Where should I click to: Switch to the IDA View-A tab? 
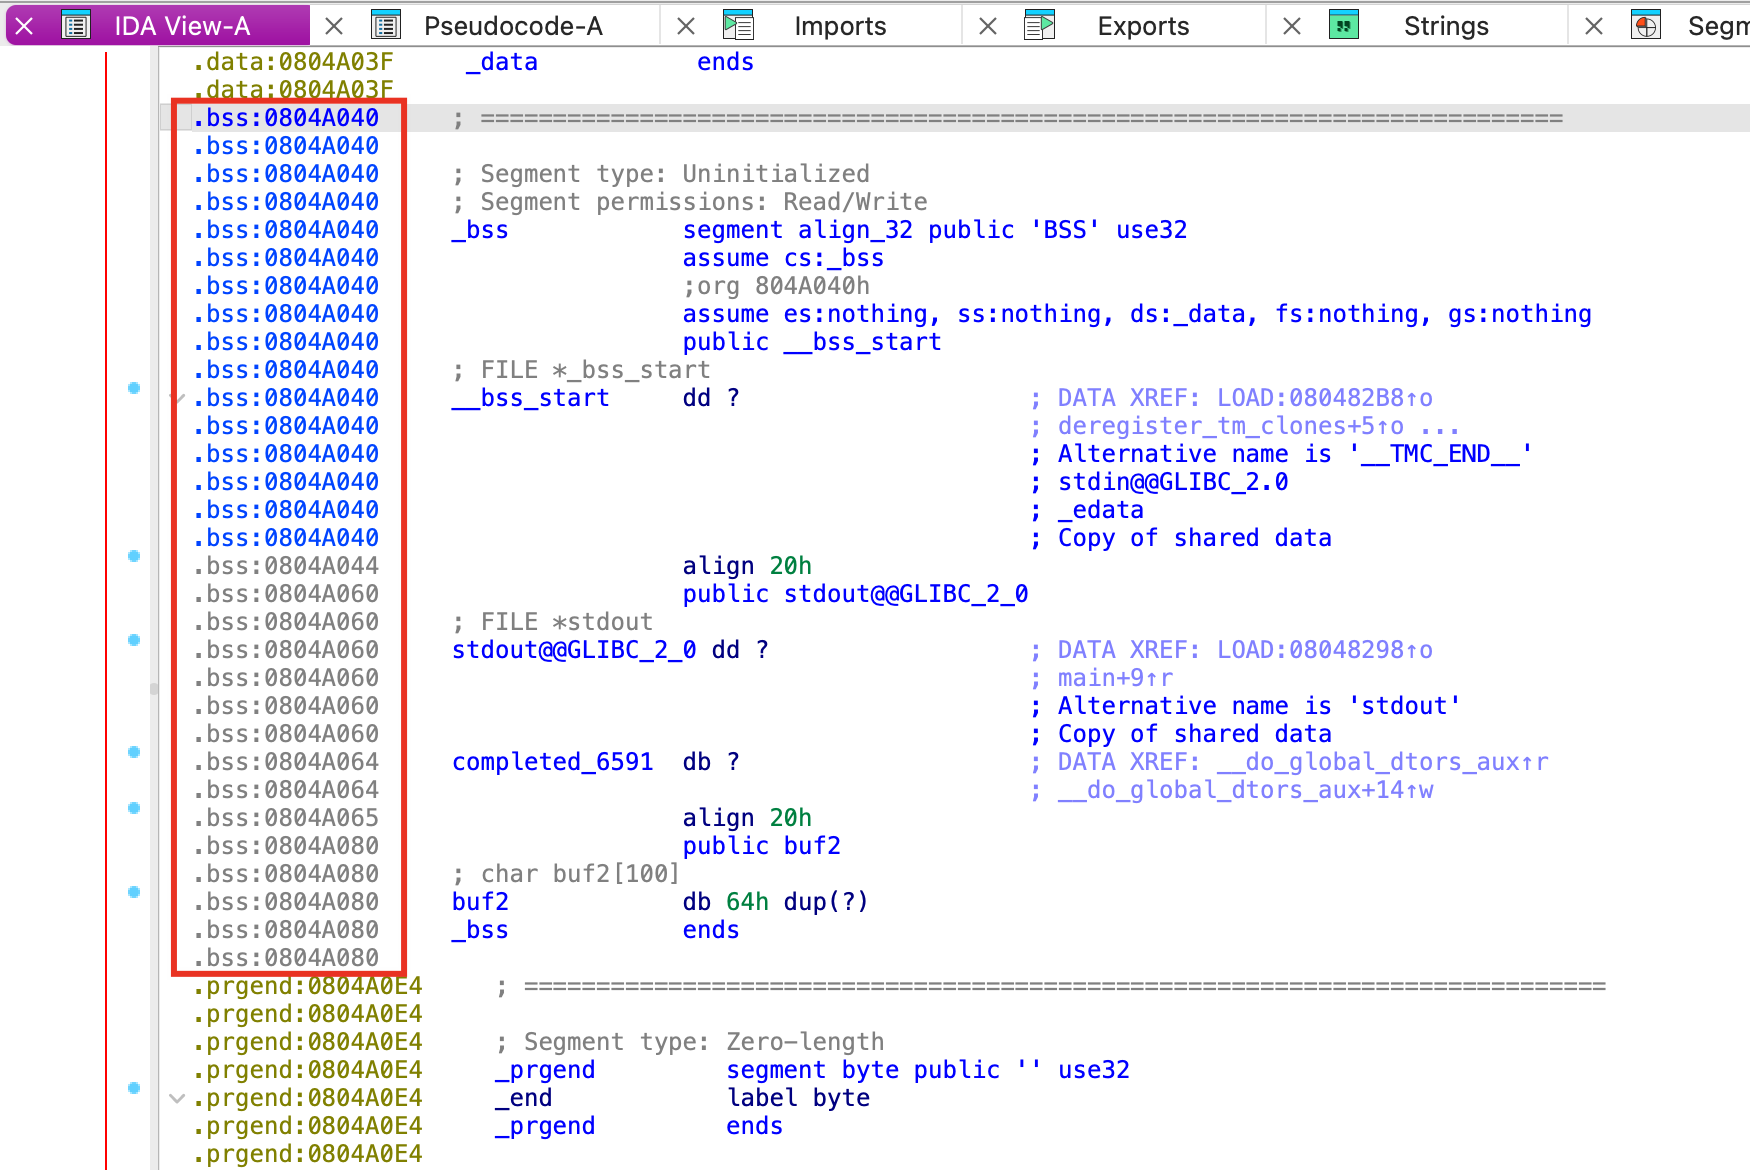pos(182,26)
